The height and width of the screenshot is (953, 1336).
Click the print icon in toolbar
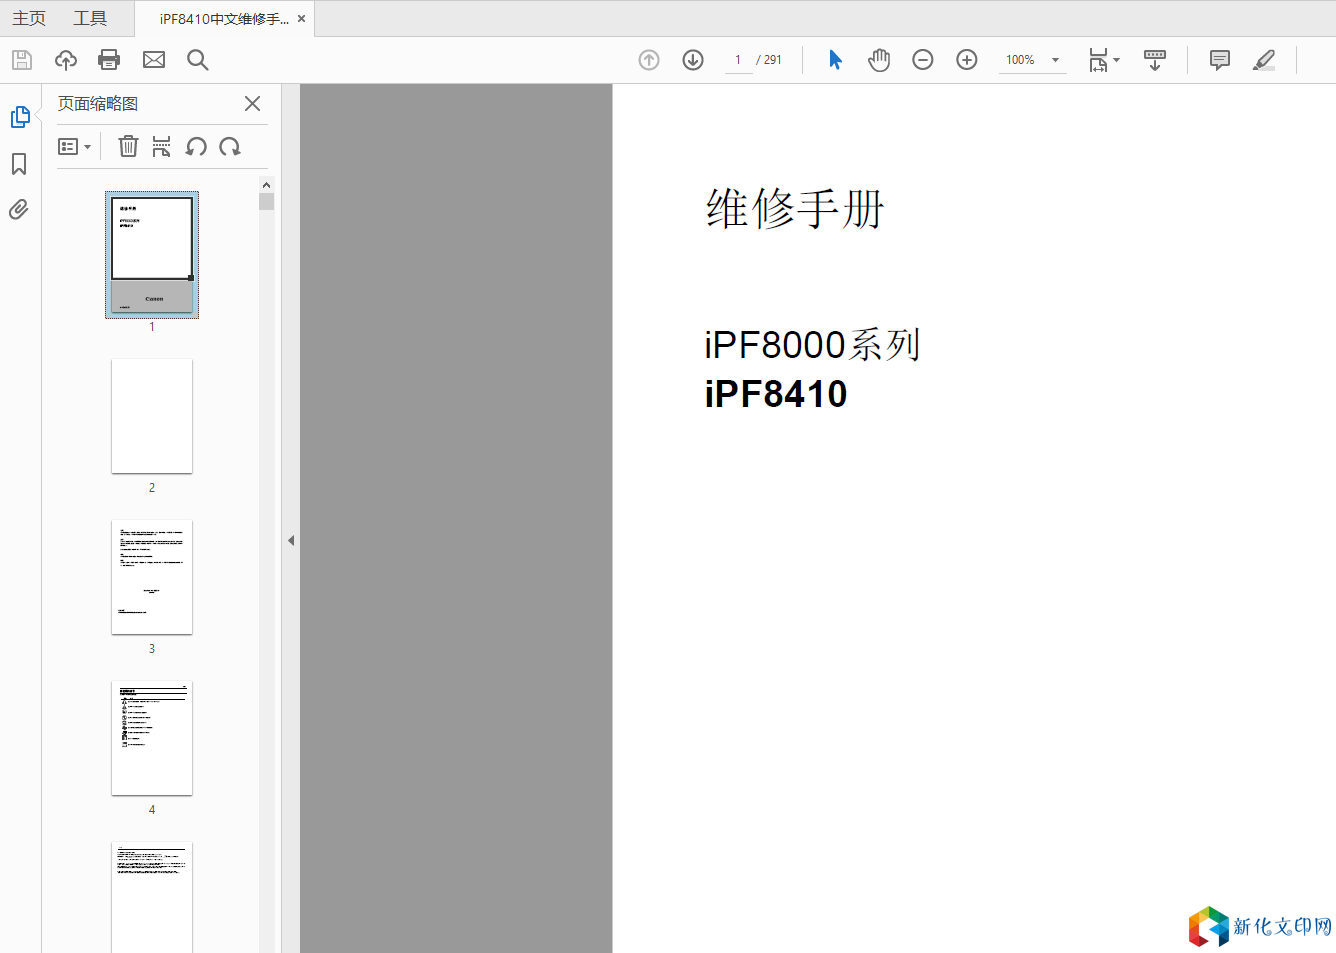(x=109, y=60)
